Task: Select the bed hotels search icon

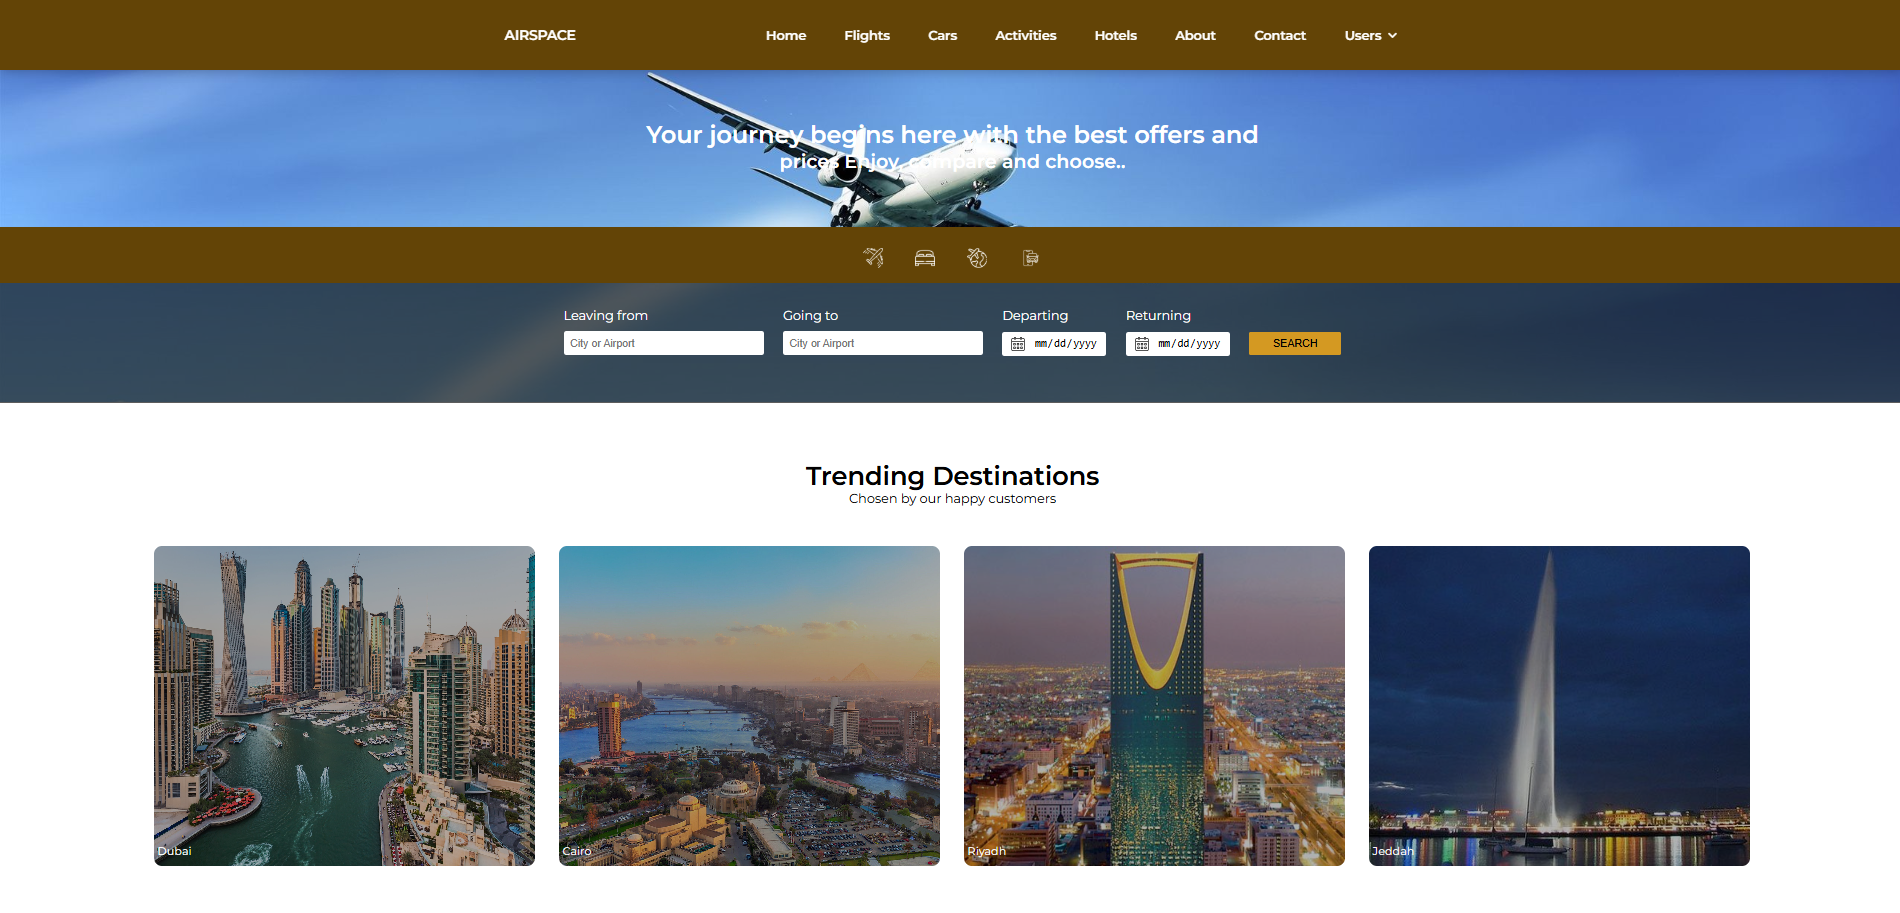Action: [925, 258]
